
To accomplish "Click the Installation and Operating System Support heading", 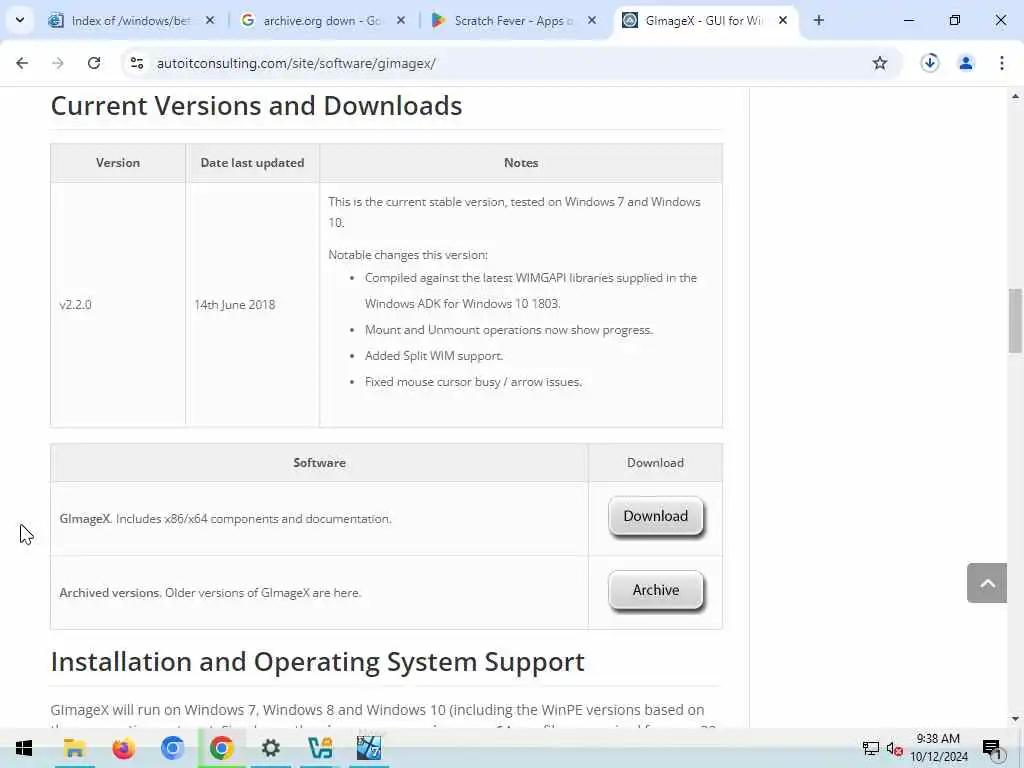I will click(x=317, y=662).
